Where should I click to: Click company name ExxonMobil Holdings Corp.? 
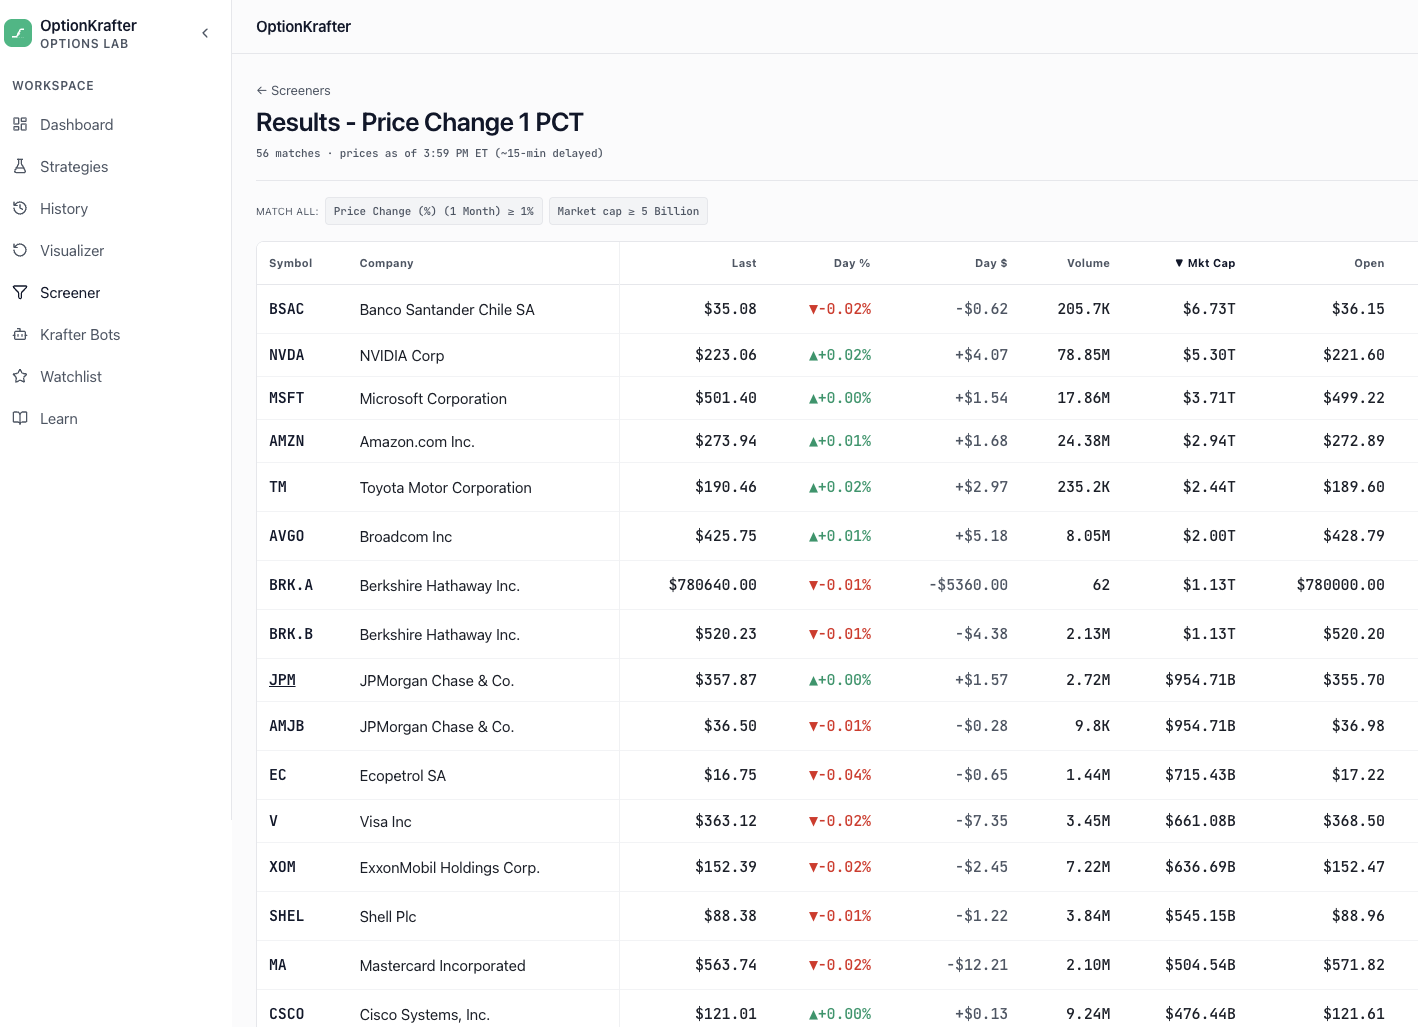[x=450, y=868]
